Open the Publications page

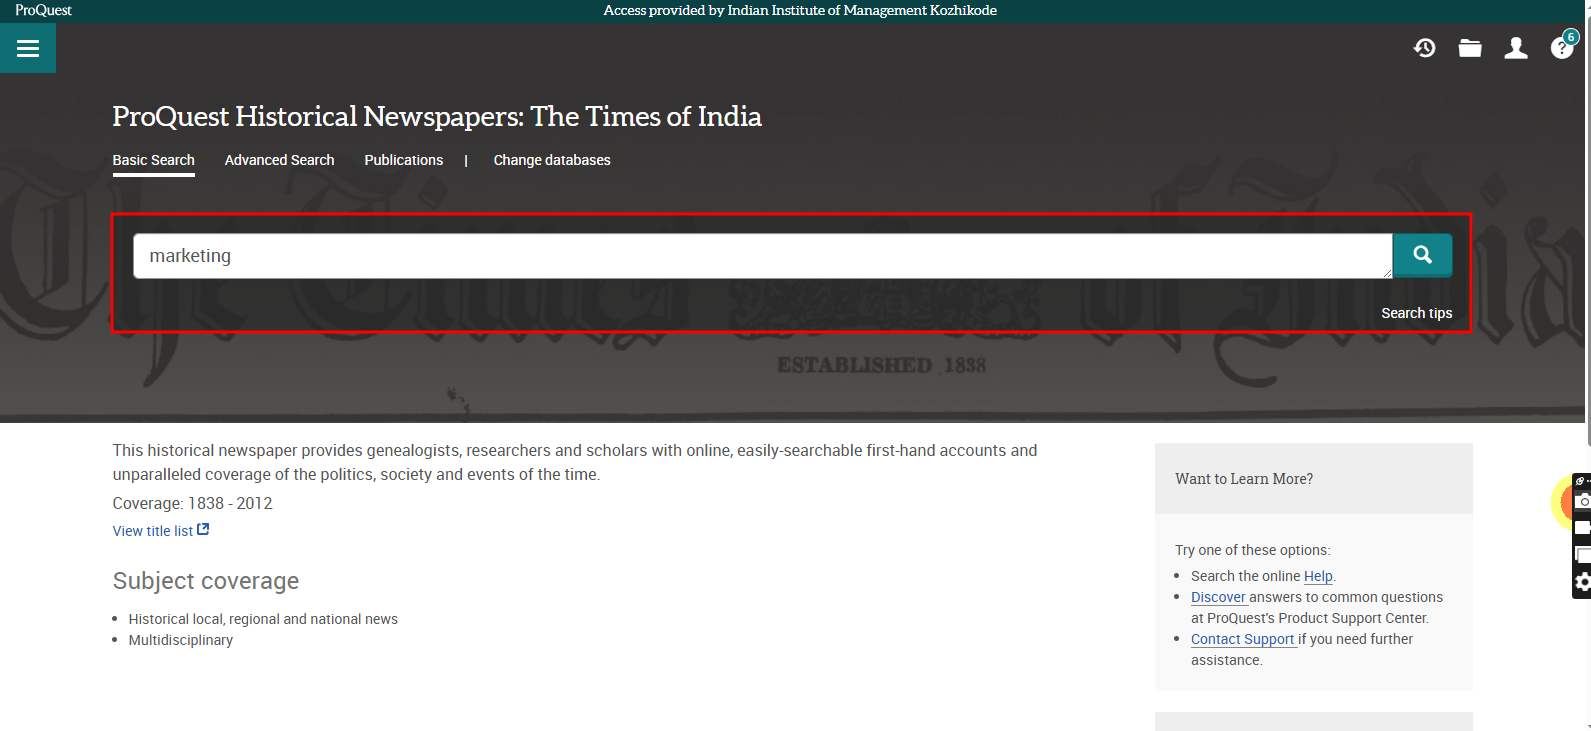403,160
